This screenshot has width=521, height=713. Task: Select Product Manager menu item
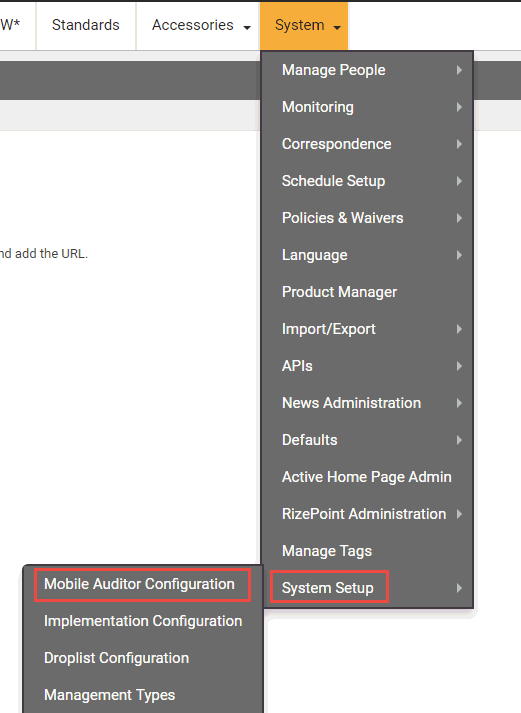(368, 292)
